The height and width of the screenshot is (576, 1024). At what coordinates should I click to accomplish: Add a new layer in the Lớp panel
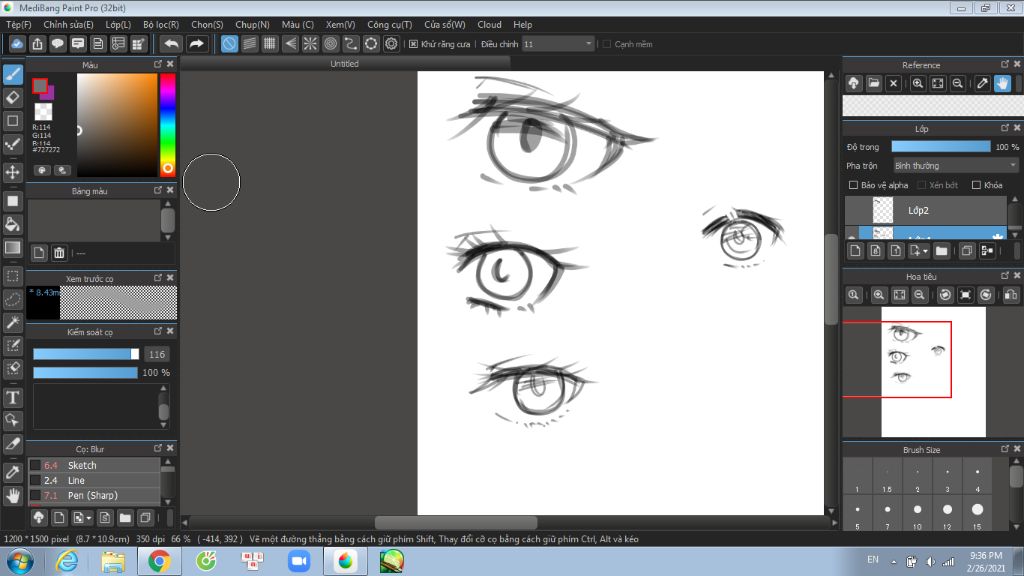pos(856,251)
